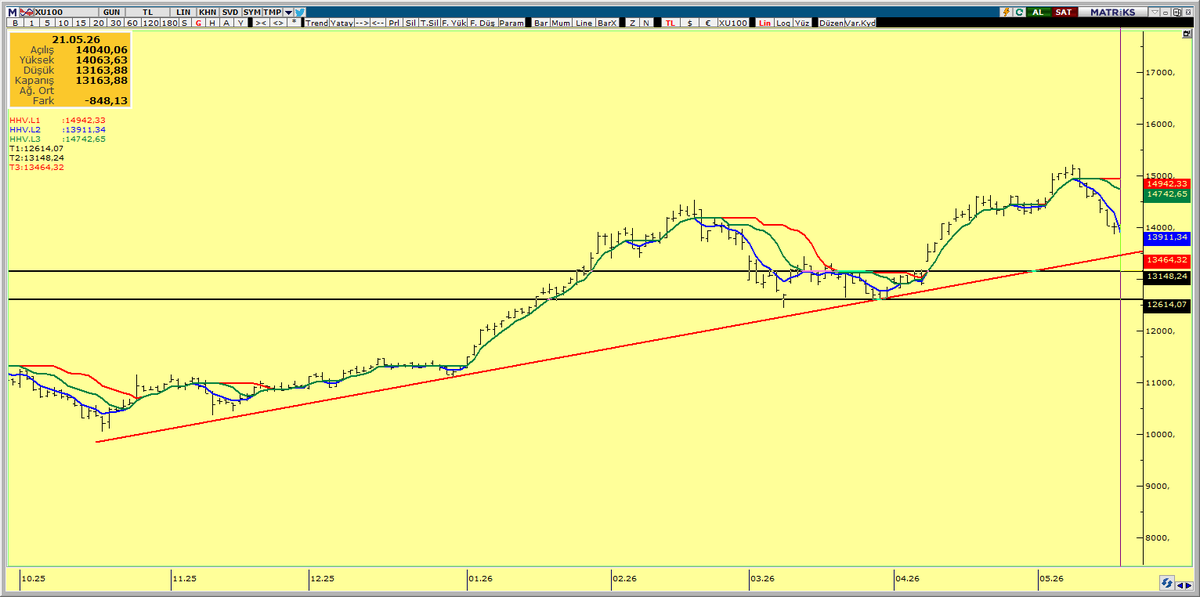The height and width of the screenshot is (597, 1200).
Task: Click the AL buy button
Action: pos(1039,12)
